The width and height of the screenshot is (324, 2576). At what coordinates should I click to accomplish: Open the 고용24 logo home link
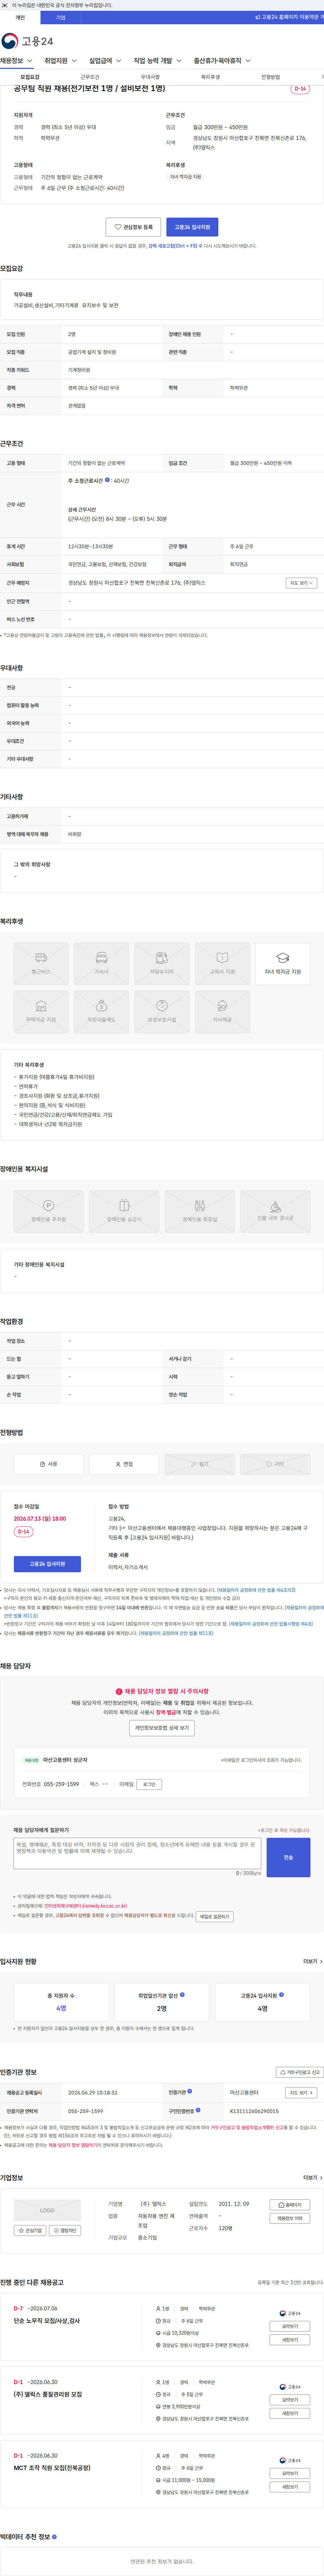point(27,41)
